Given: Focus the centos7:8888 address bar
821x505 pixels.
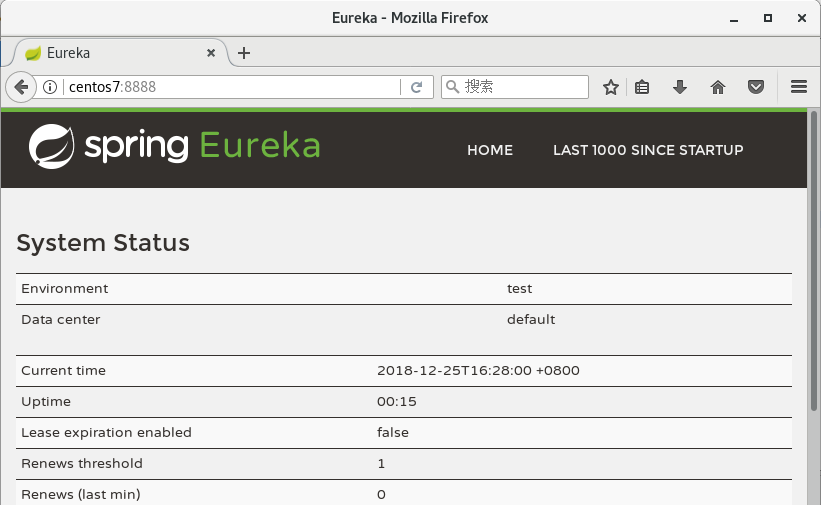Looking at the screenshot, I should click(230, 87).
